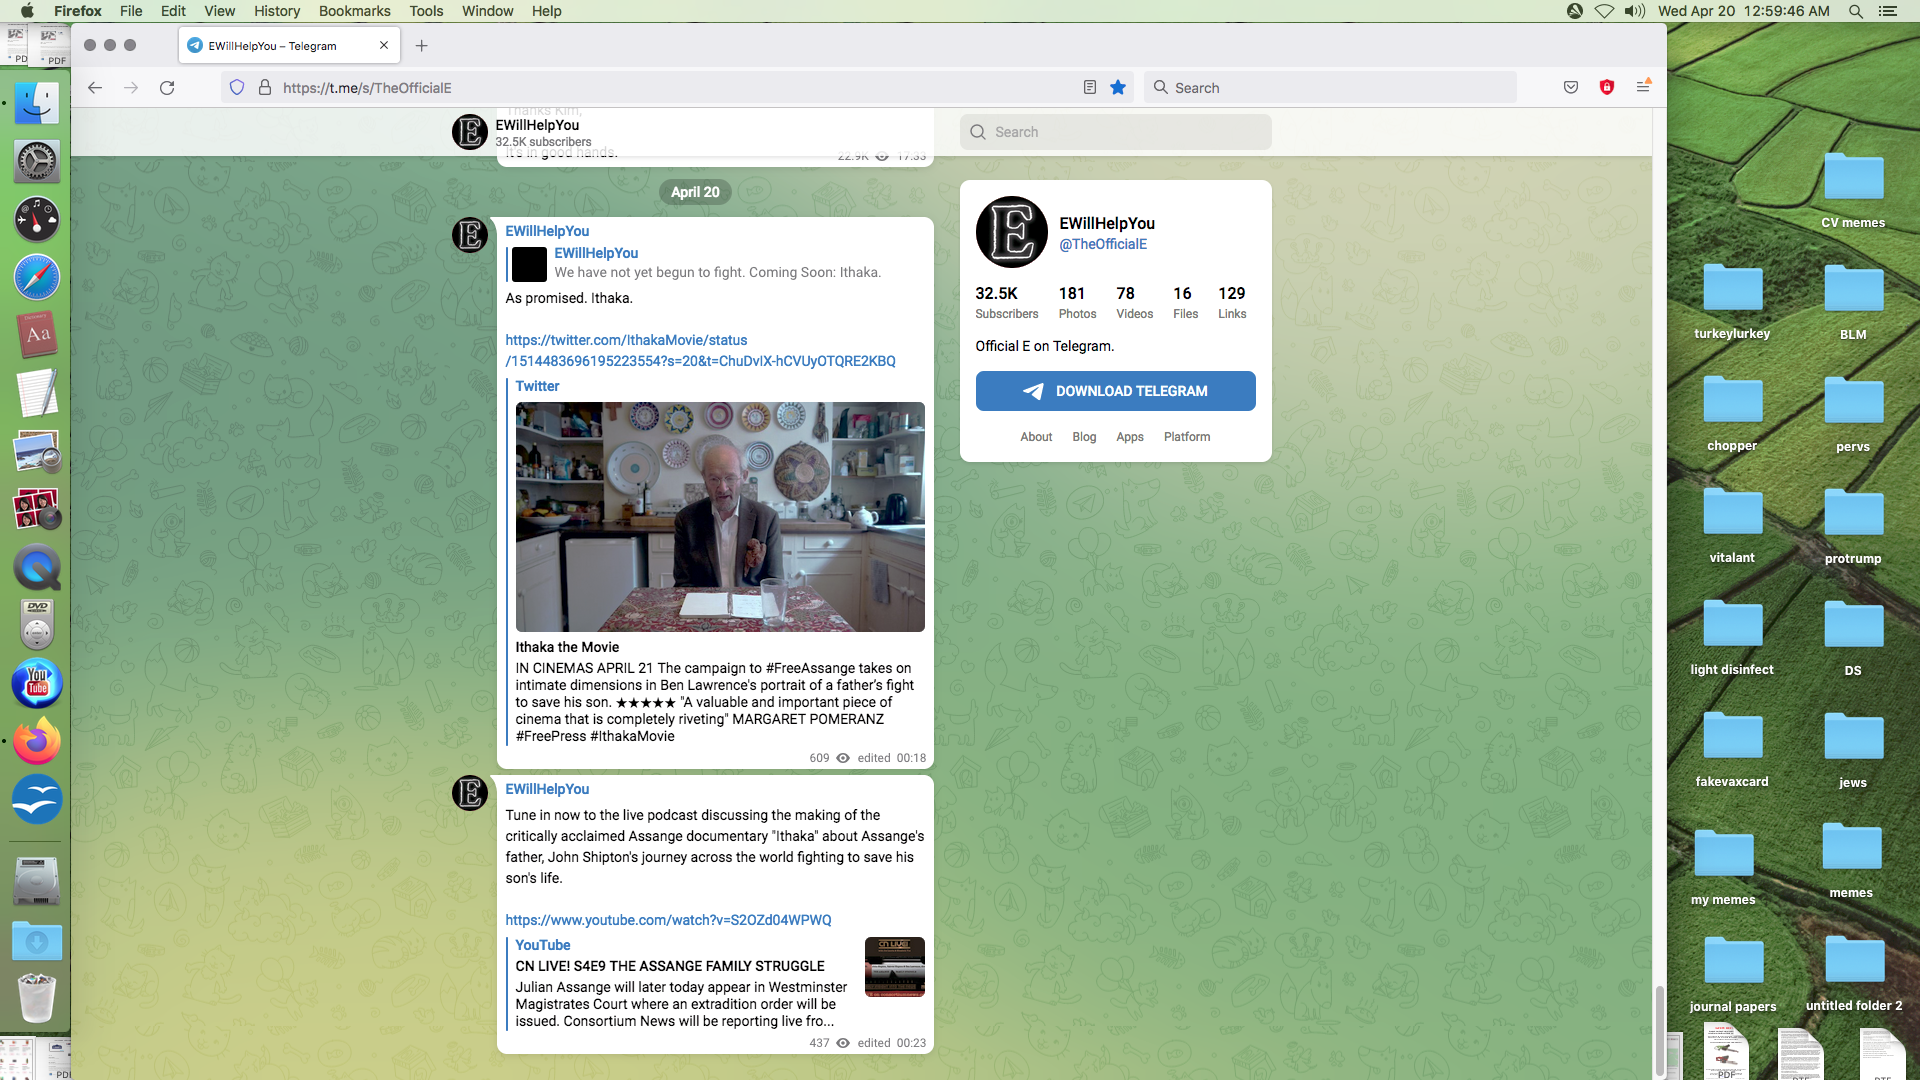
Task: Open System Preferences in the Dock
Action: [x=37, y=161]
